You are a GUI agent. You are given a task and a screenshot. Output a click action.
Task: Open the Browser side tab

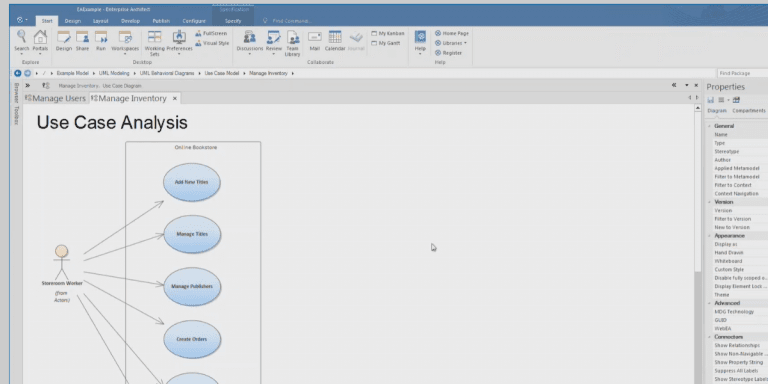[16, 93]
